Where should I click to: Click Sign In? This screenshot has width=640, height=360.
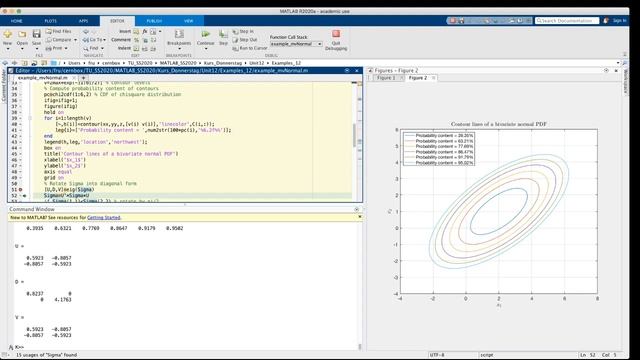(x=619, y=20)
